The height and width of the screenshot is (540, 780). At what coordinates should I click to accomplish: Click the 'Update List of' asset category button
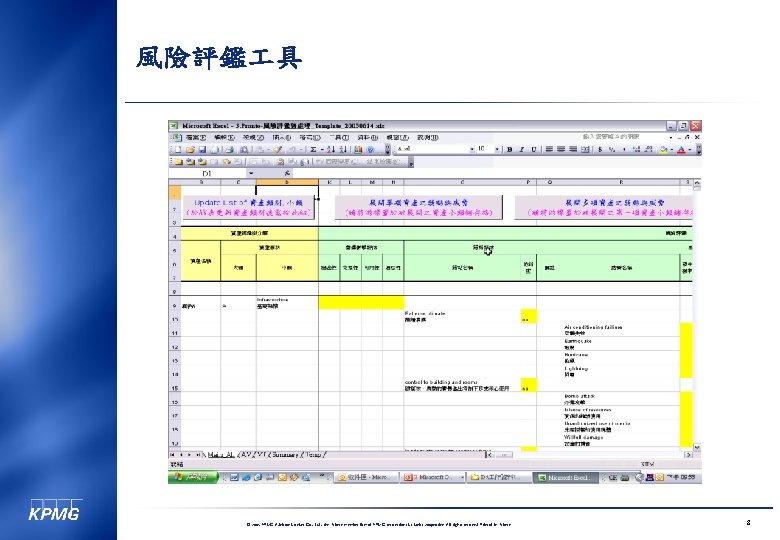coord(248,208)
